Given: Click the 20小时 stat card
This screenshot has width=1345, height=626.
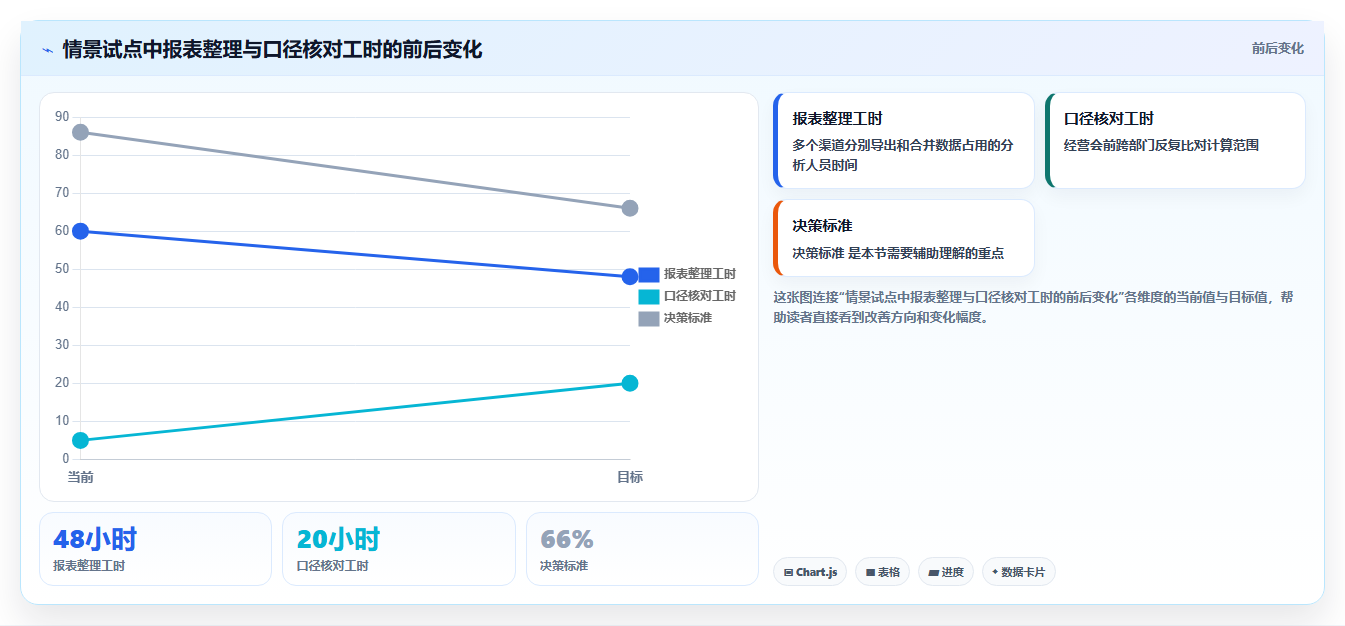Looking at the screenshot, I should (399, 549).
